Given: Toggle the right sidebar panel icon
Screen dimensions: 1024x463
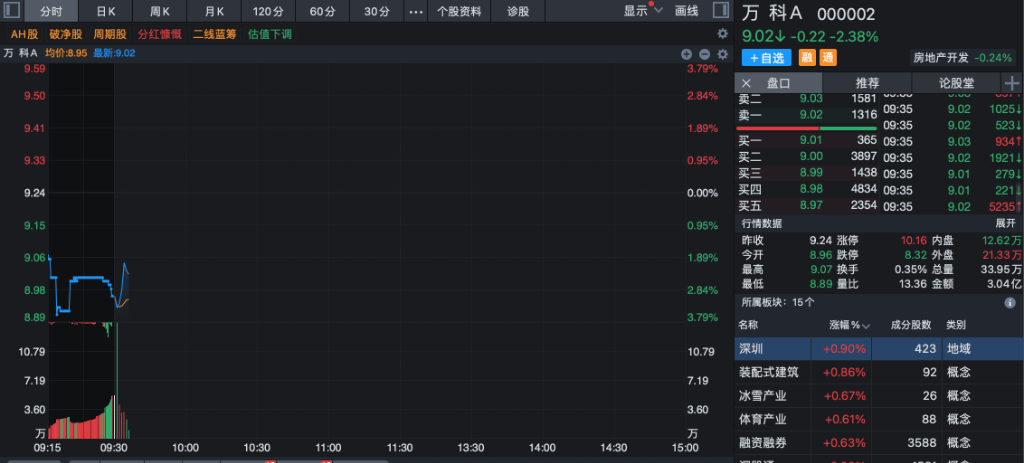Looking at the screenshot, I should (x=721, y=10).
